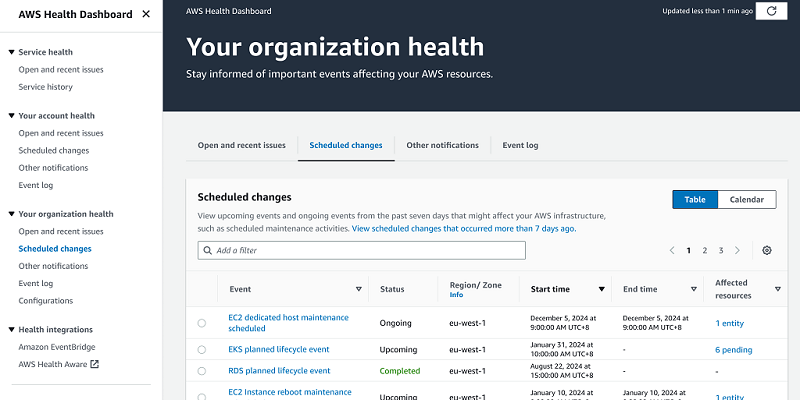Click the search magnifier in filter box
Viewport: 800px width, 400px height.
pos(207,251)
